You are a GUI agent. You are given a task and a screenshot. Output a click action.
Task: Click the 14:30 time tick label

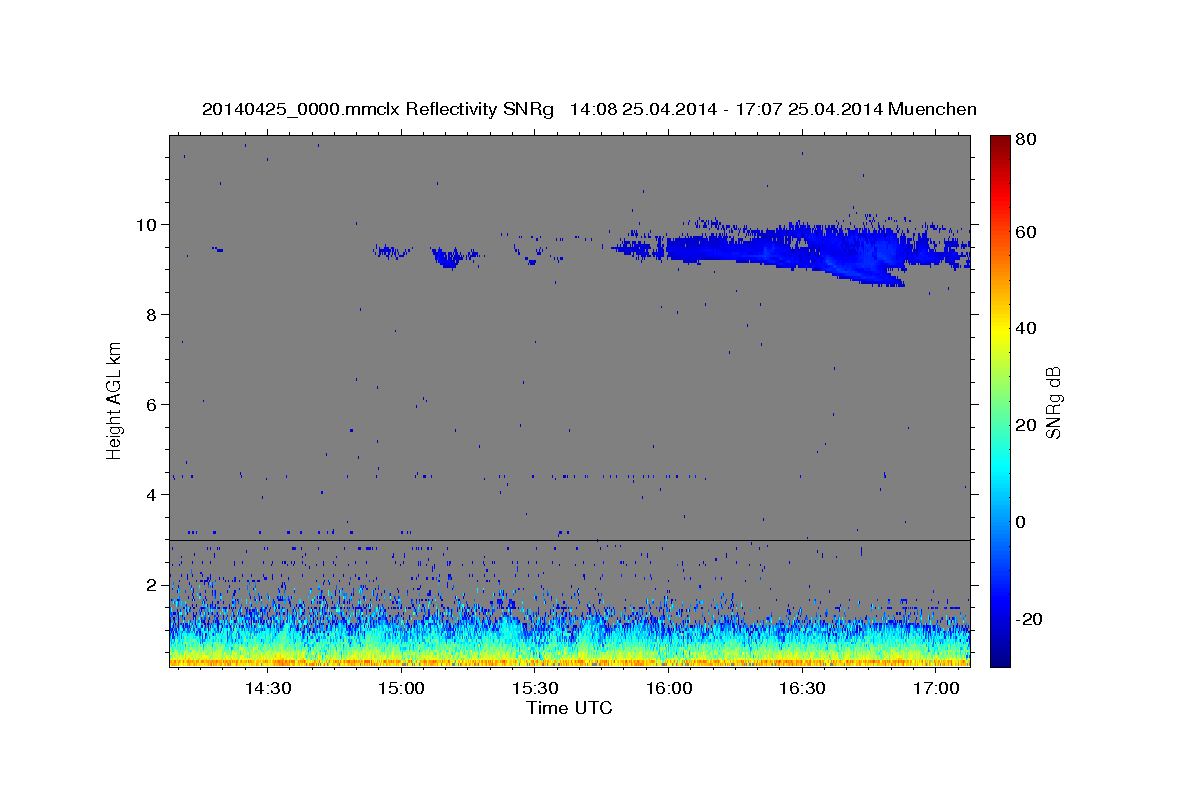pos(268,689)
